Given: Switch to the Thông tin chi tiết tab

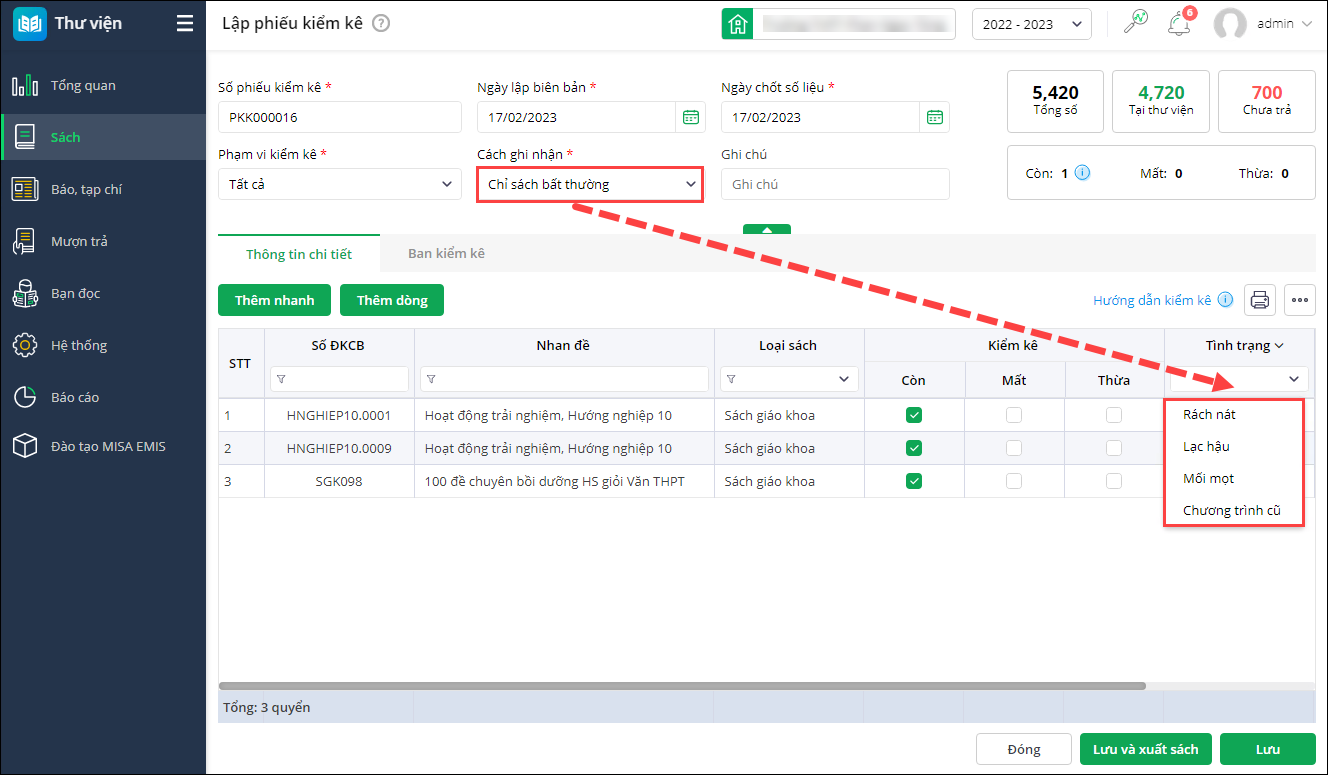Looking at the screenshot, I should 299,254.
